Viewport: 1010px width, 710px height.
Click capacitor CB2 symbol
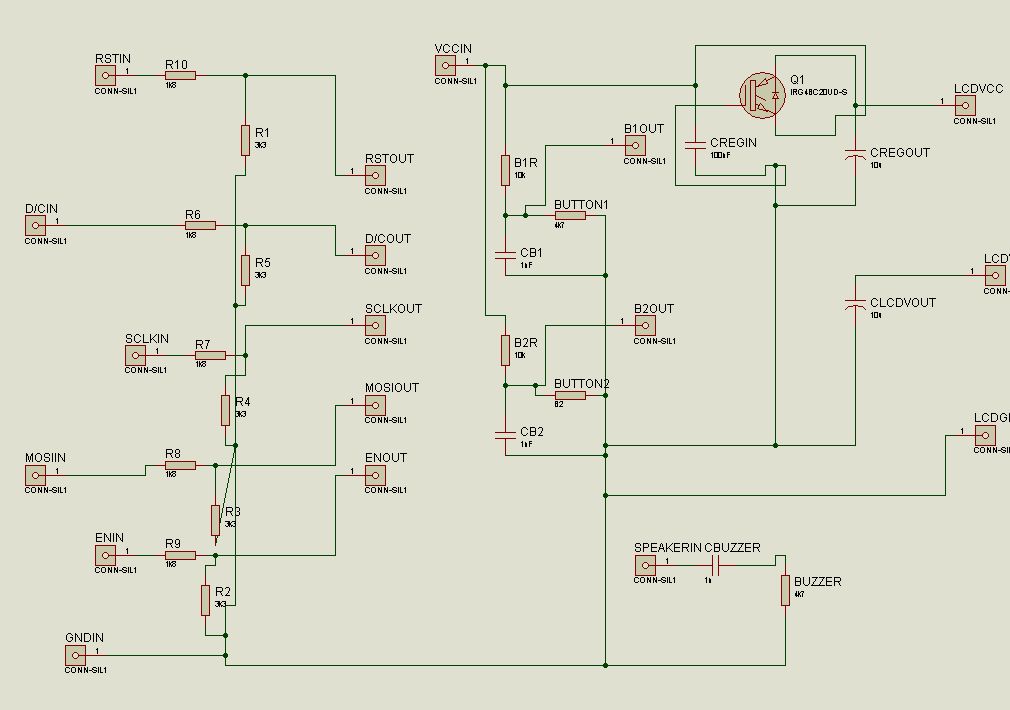506,435
